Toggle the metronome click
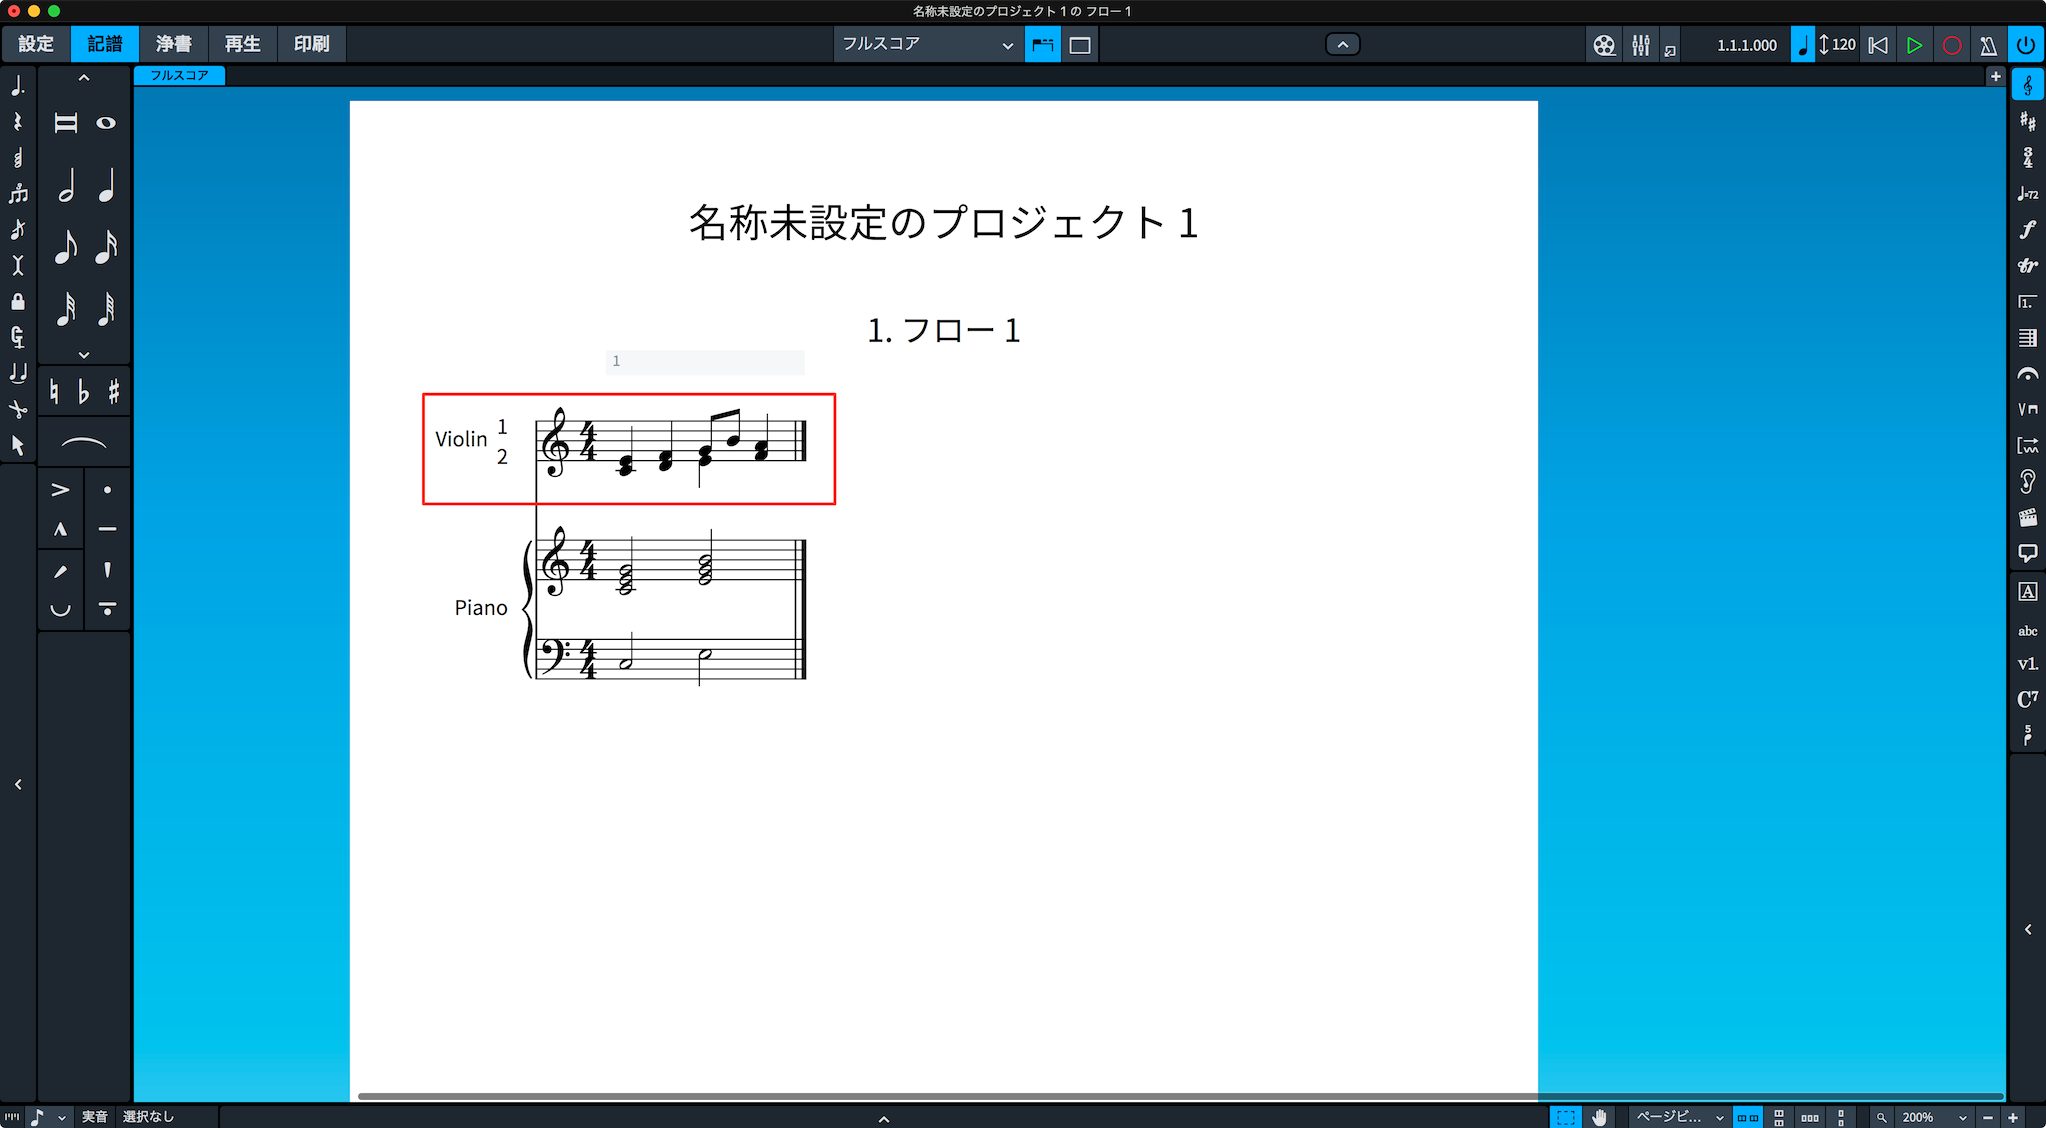 [1988, 45]
